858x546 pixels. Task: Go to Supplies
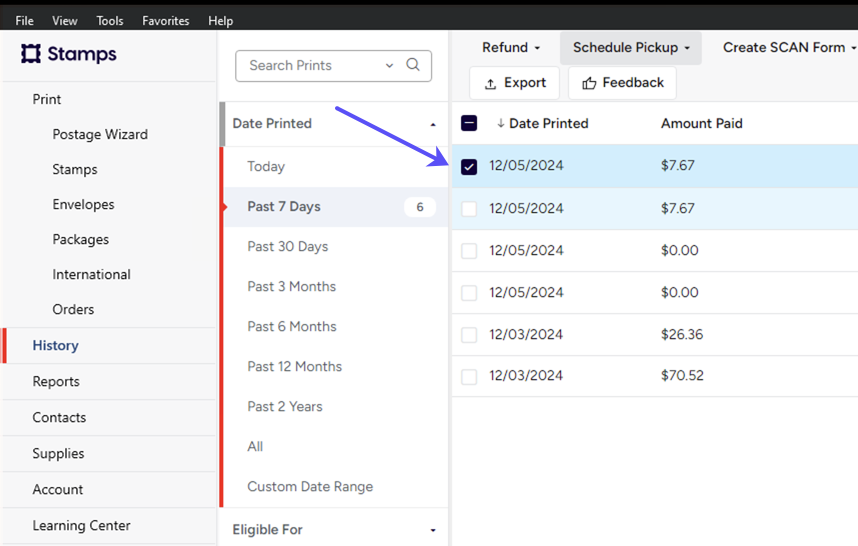tap(109, 454)
